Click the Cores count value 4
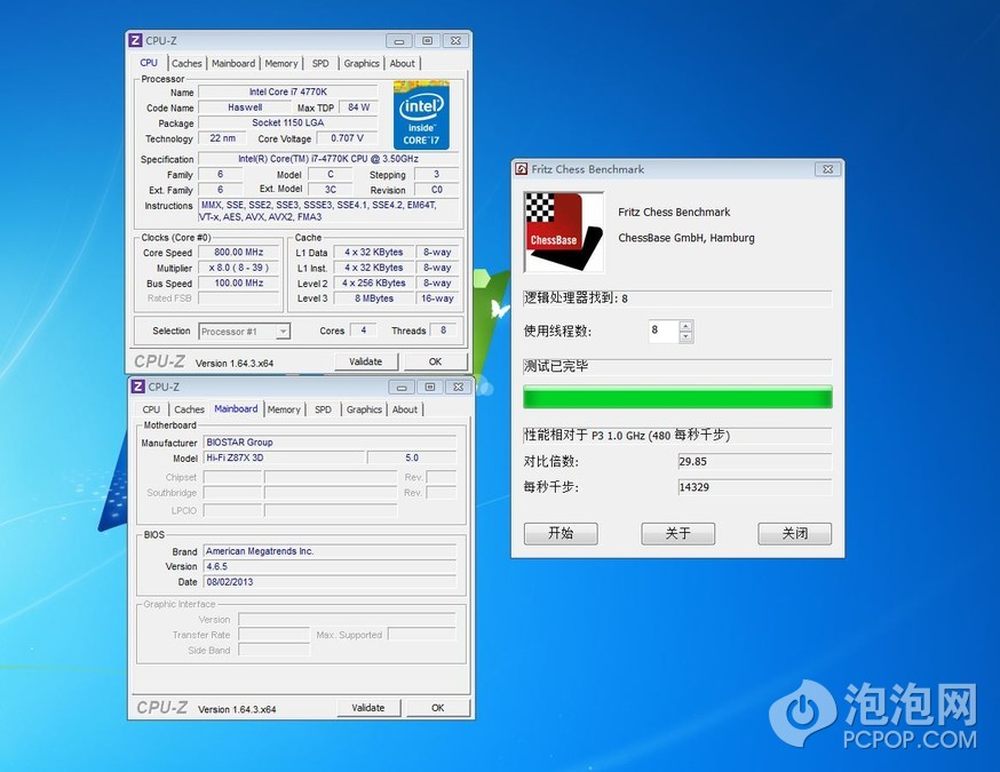Image resolution: width=1000 pixels, height=772 pixels. tap(364, 330)
